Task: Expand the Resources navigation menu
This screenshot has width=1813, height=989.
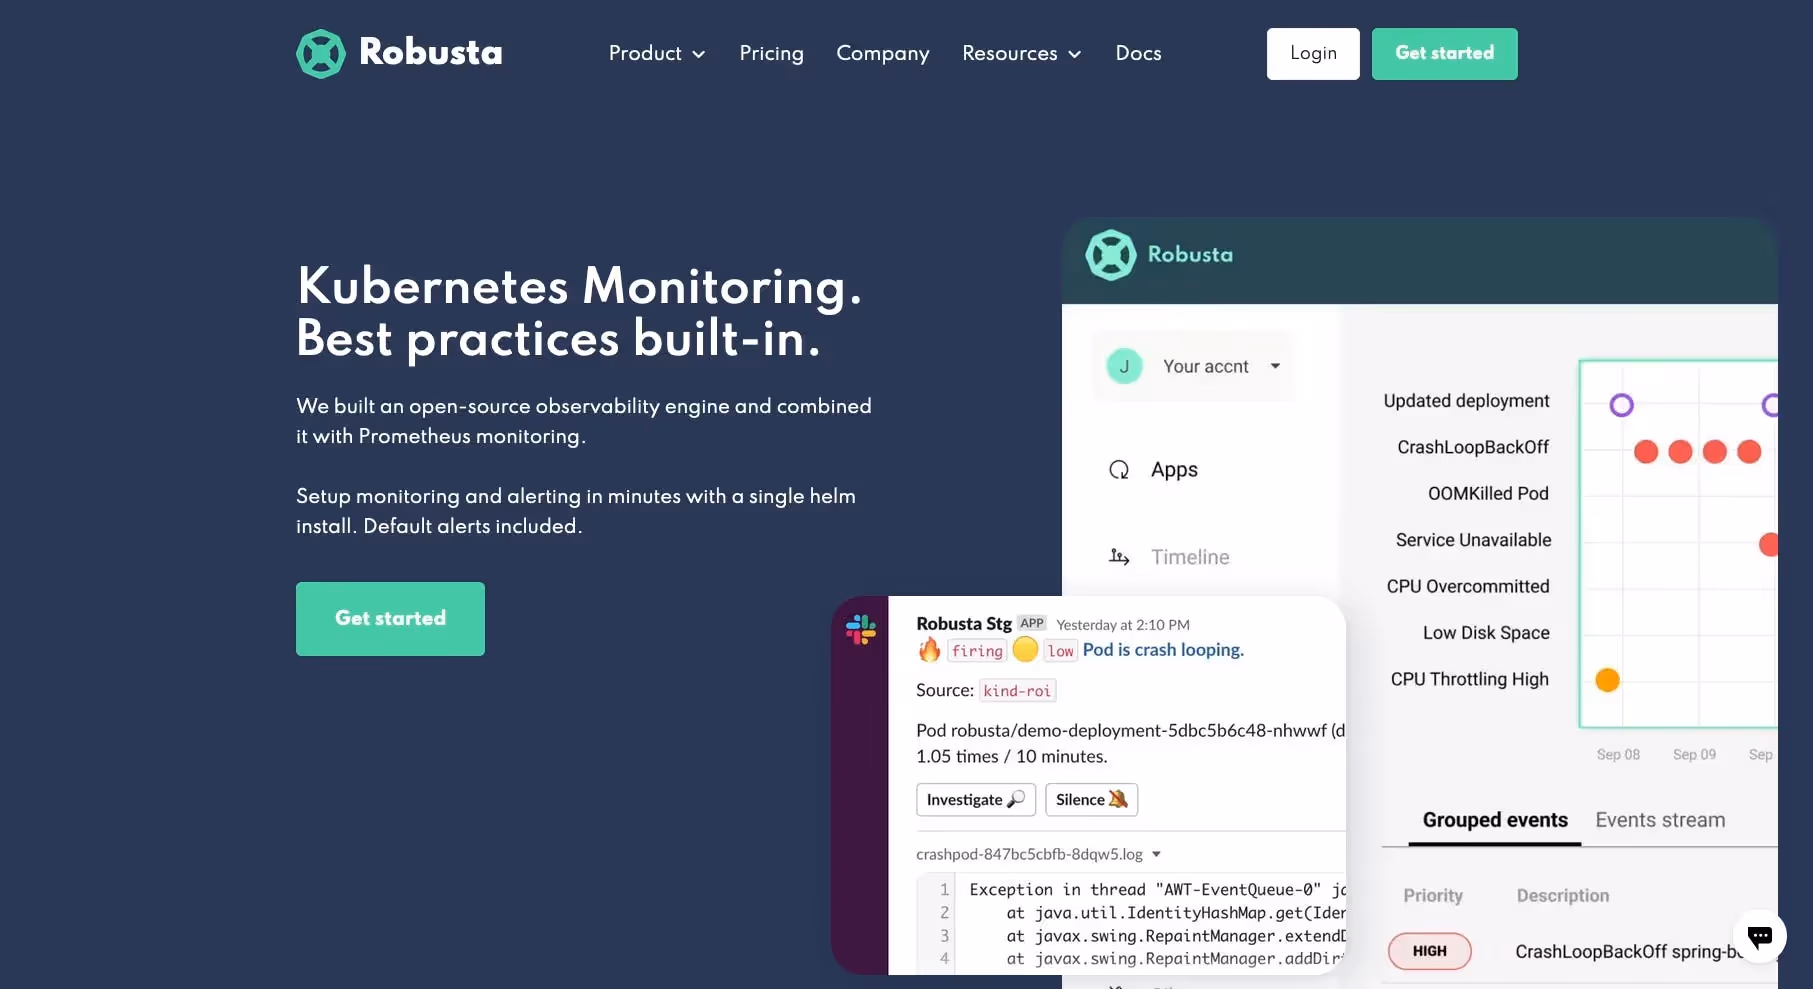Action: (x=1021, y=54)
